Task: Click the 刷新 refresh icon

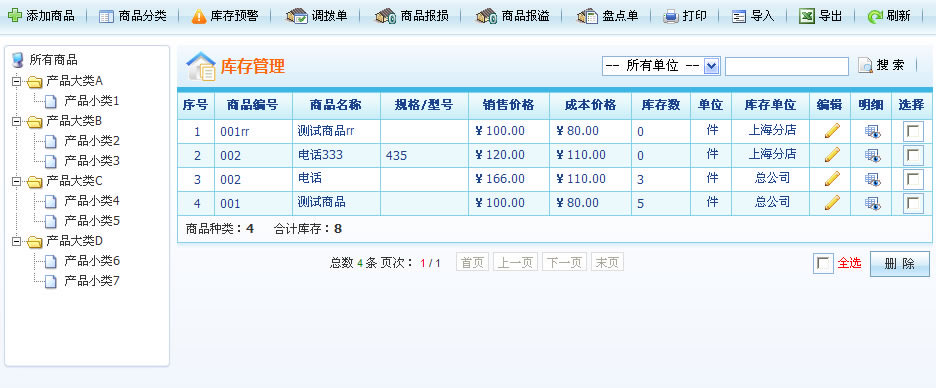Action: pyautogui.click(x=875, y=17)
